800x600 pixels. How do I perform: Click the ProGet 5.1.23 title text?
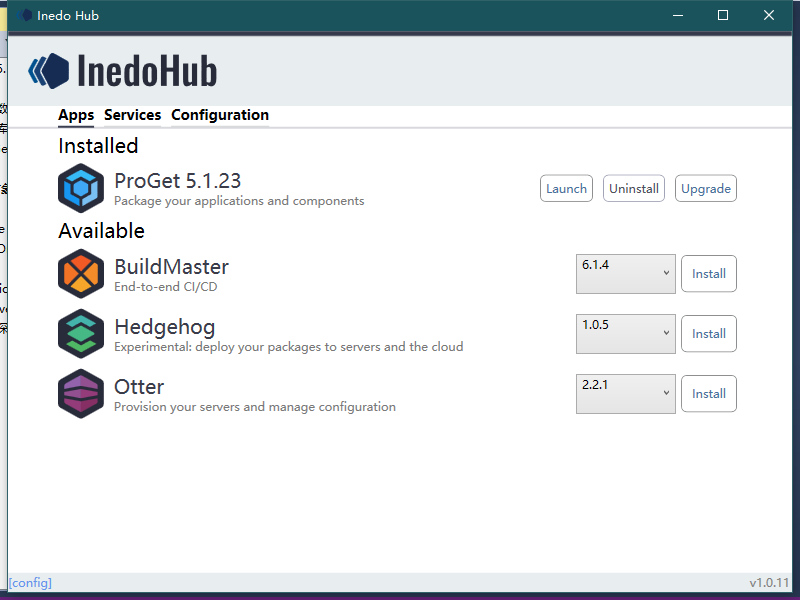(x=178, y=181)
